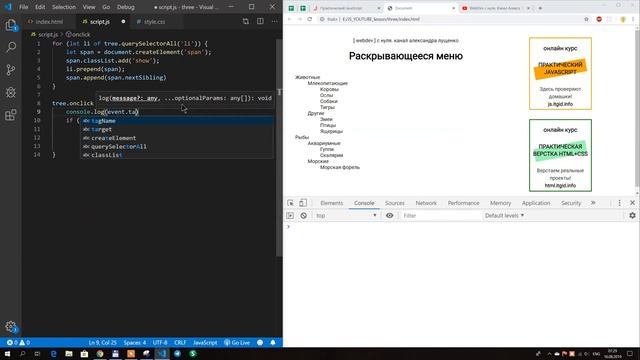Screen dimensions: 640x360
Task: Click the onclick breadcrumb item
Action: (x=78, y=35)
